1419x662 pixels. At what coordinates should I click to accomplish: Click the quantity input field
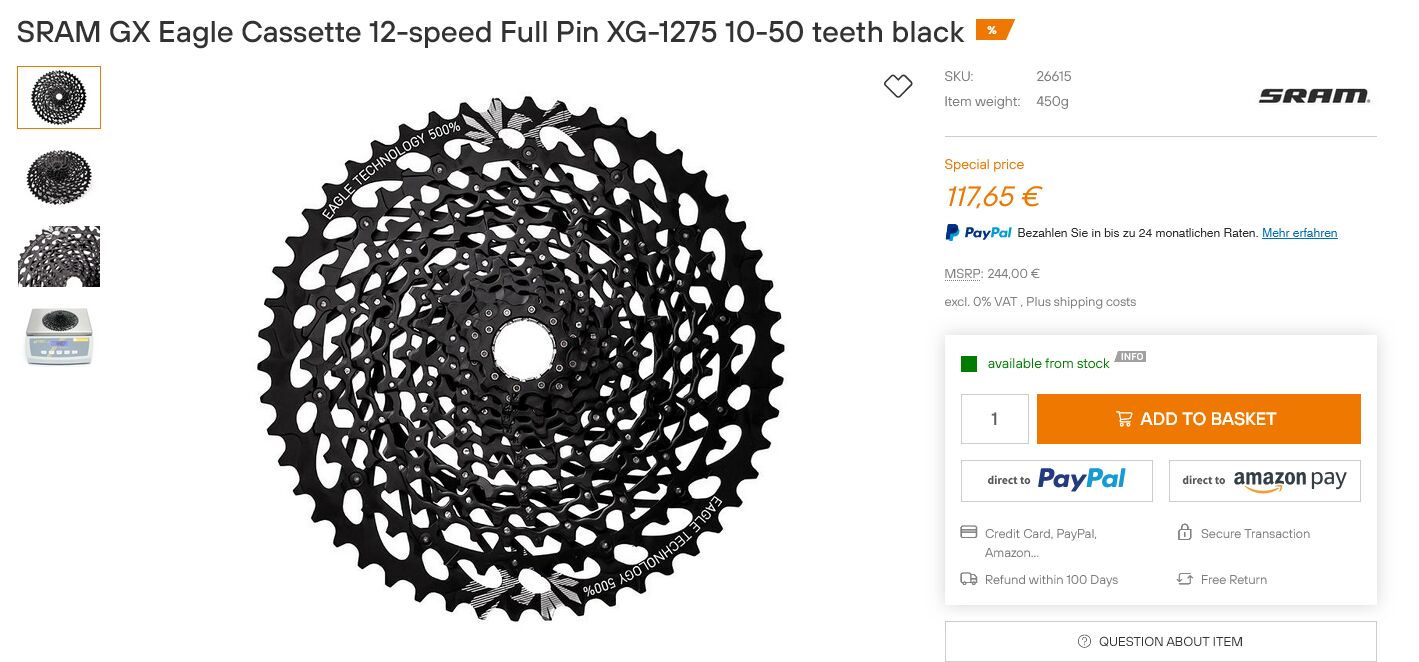pyautogui.click(x=994, y=419)
